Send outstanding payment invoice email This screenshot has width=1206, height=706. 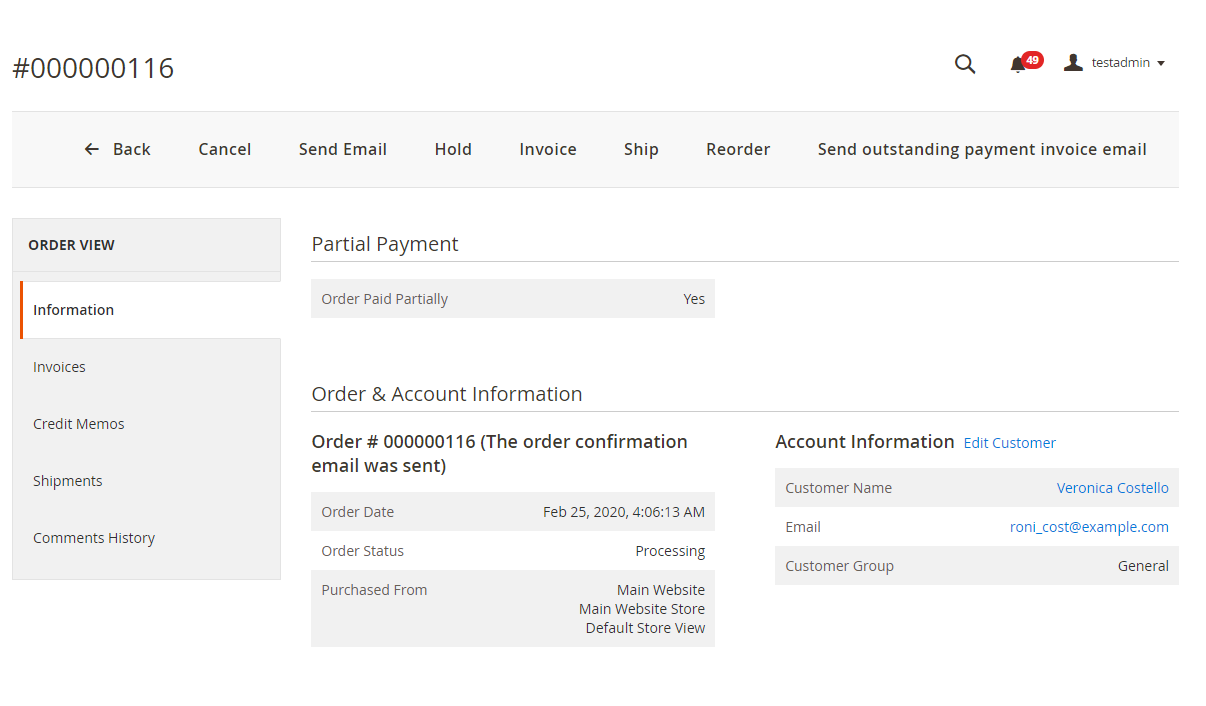pos(981,149)
